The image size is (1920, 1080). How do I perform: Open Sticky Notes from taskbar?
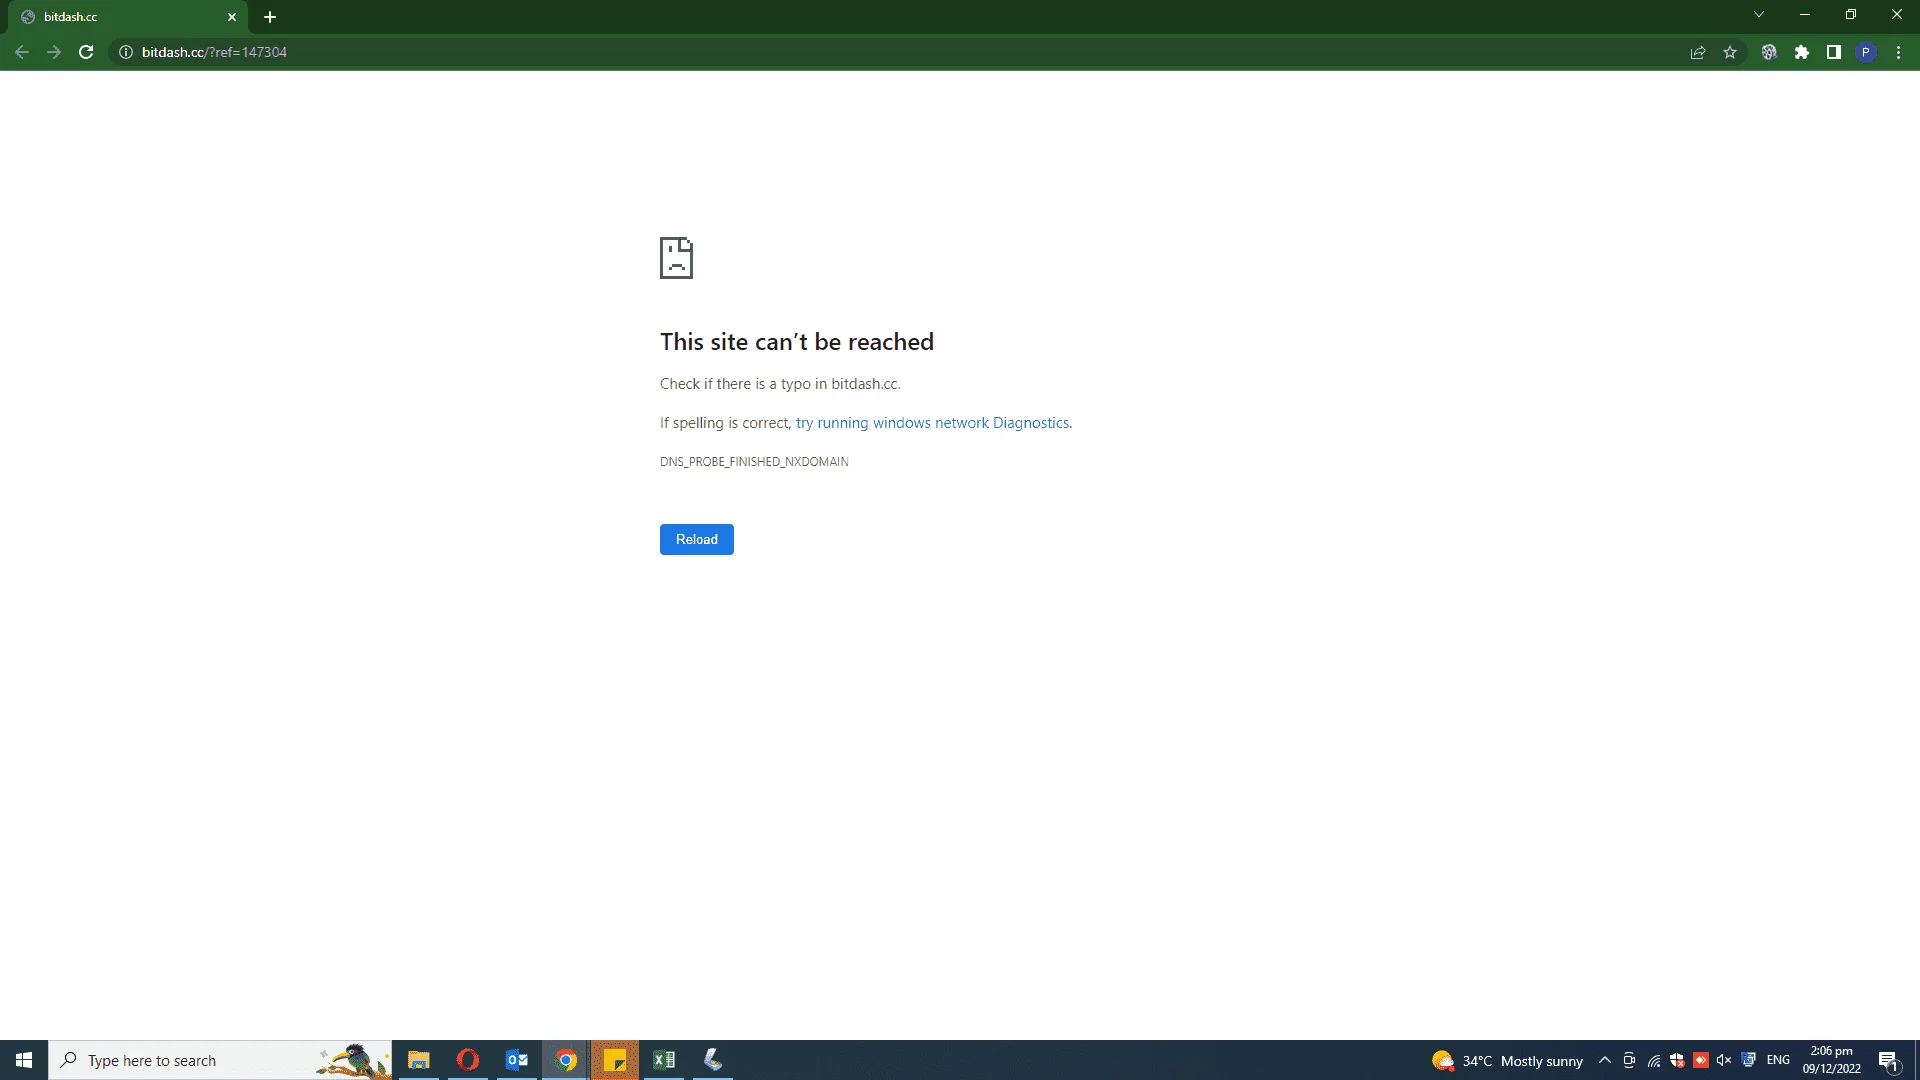tap(615, 1060)
